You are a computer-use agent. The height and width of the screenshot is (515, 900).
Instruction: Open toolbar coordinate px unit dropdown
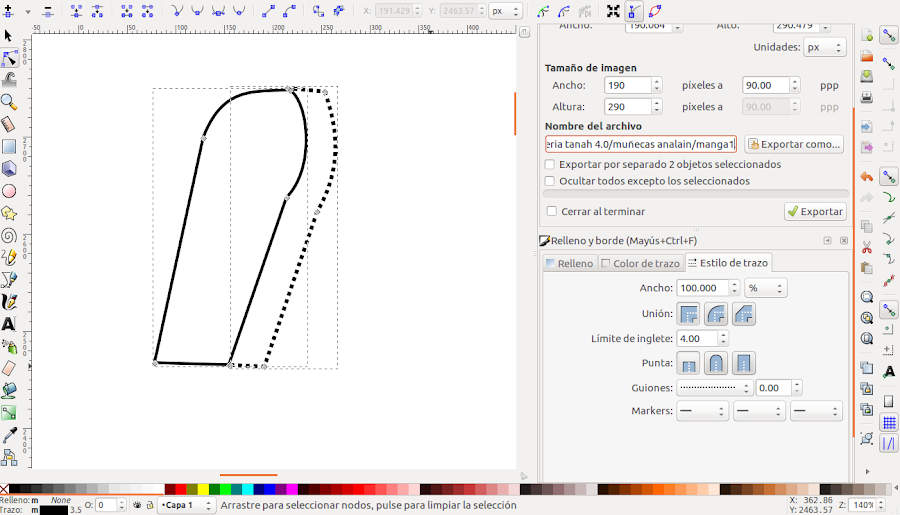pos(506,11)
